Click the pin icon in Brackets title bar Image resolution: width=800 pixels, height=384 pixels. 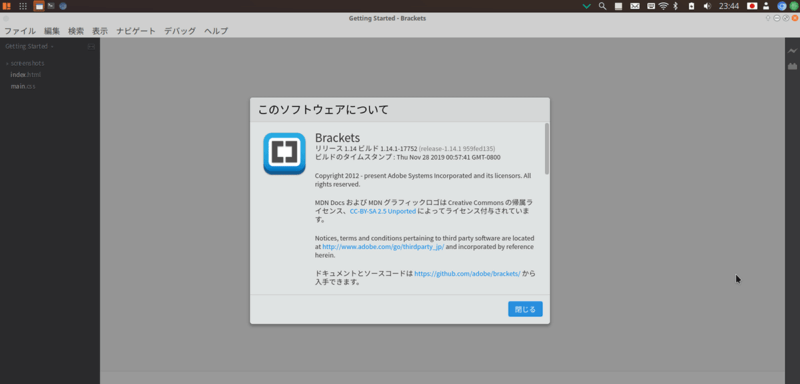768,18
